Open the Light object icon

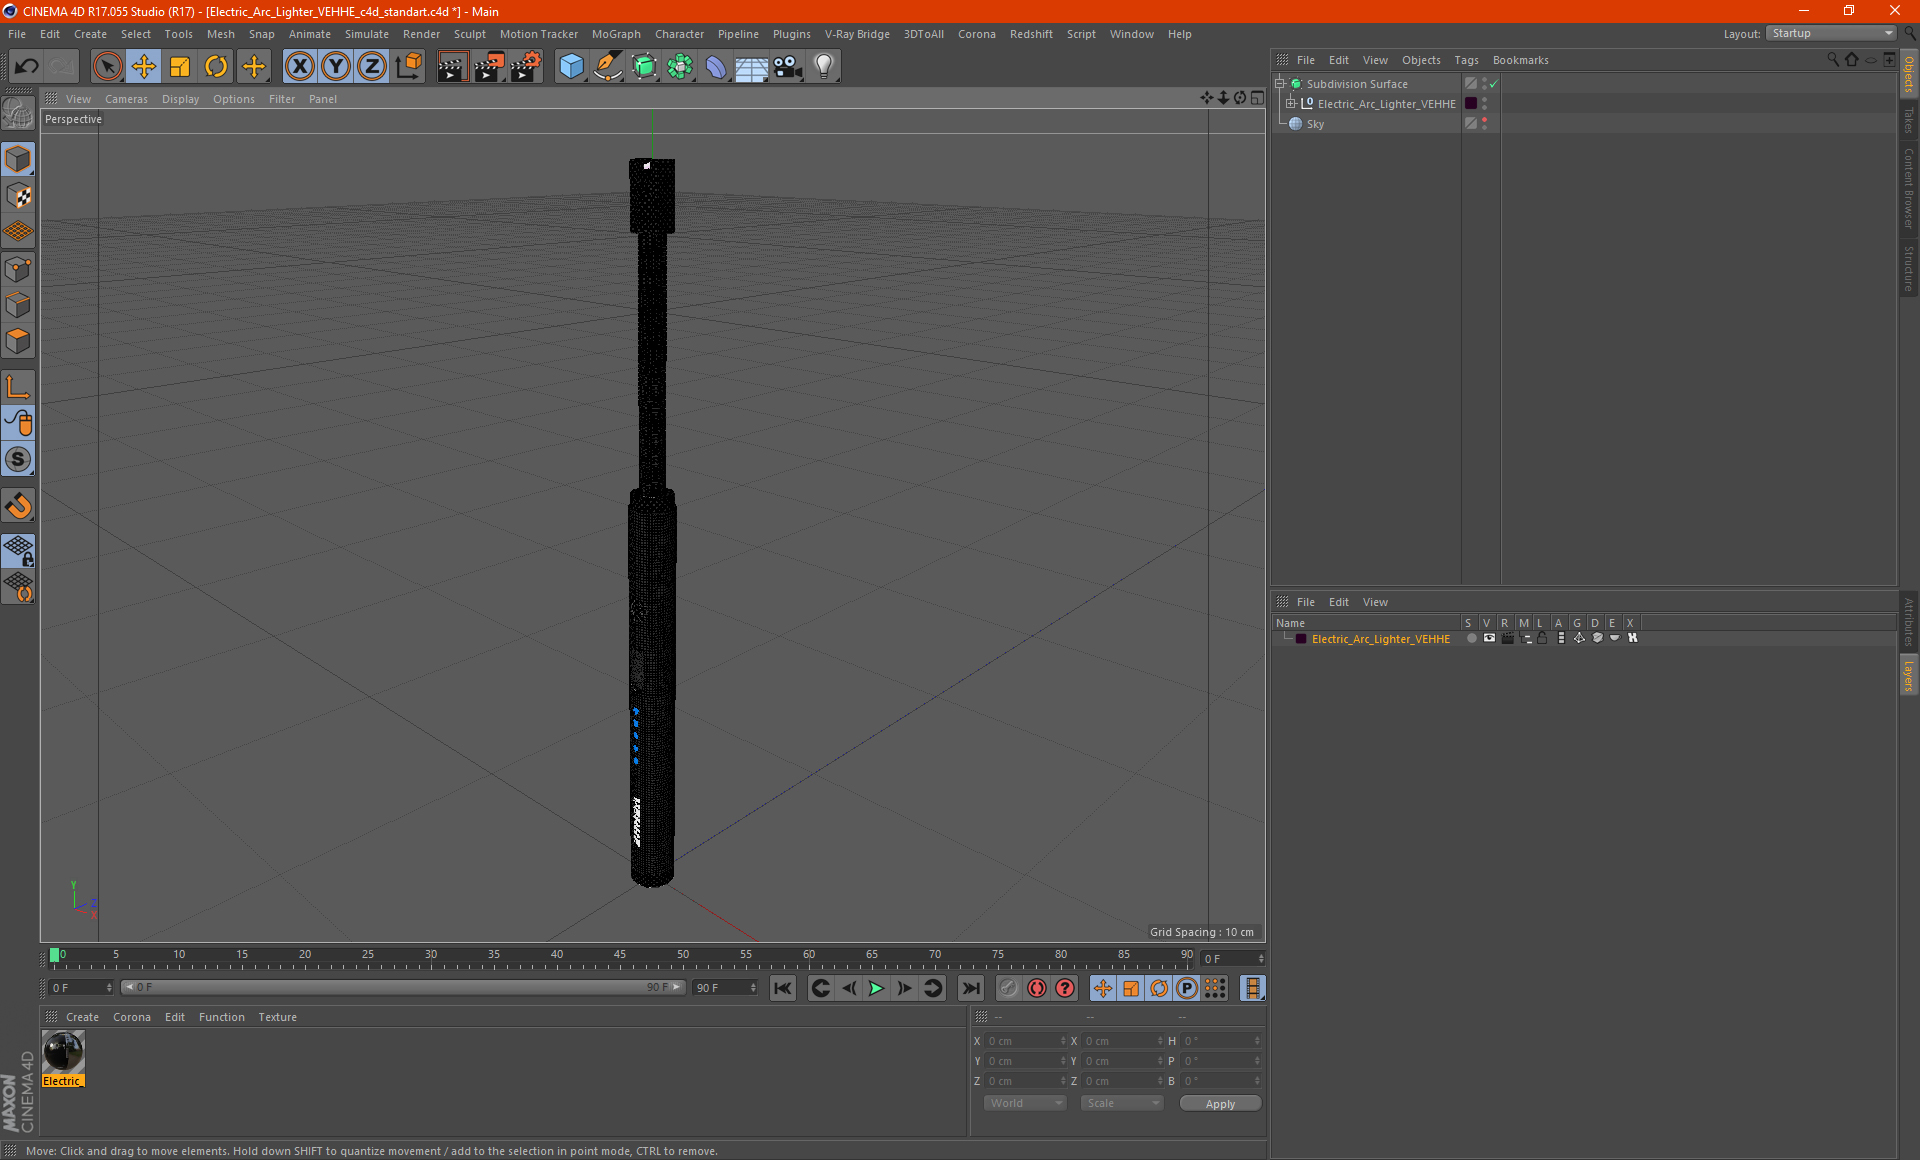tap(823, 67)
